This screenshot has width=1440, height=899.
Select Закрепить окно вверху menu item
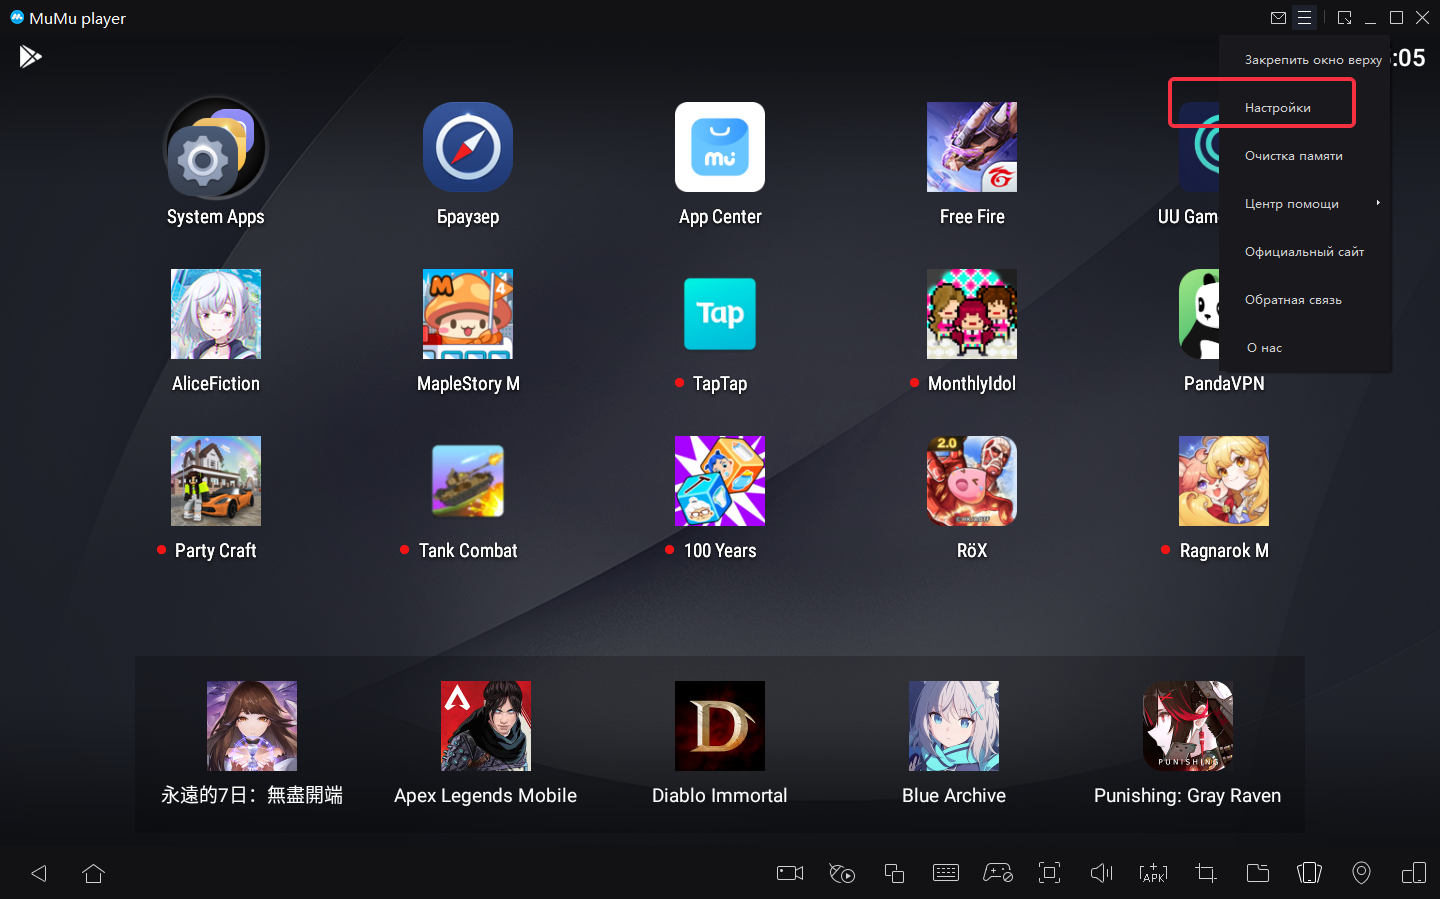(1306, 60)
